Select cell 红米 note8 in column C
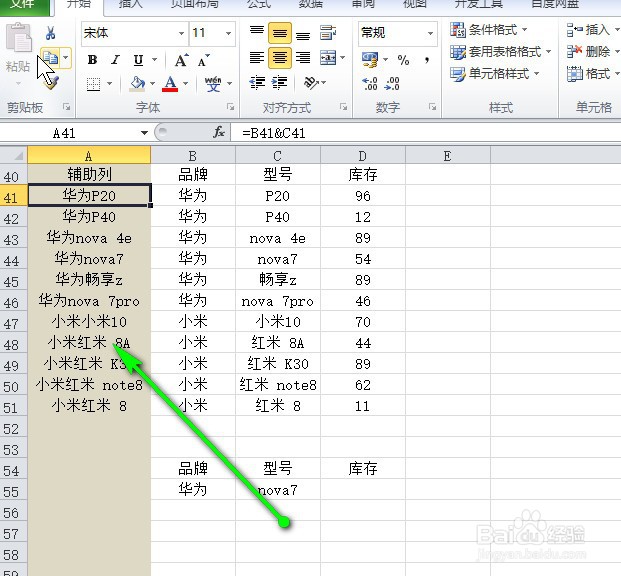This screenshot has height=576, width=621. point(278,385)
